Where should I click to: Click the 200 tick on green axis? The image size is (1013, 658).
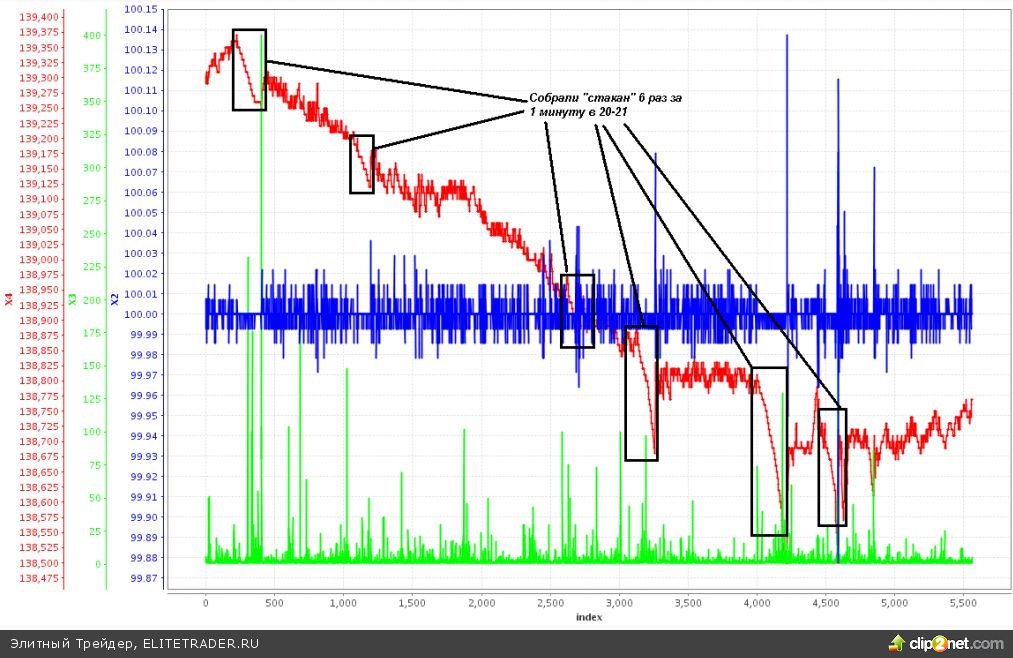(92, 300)
